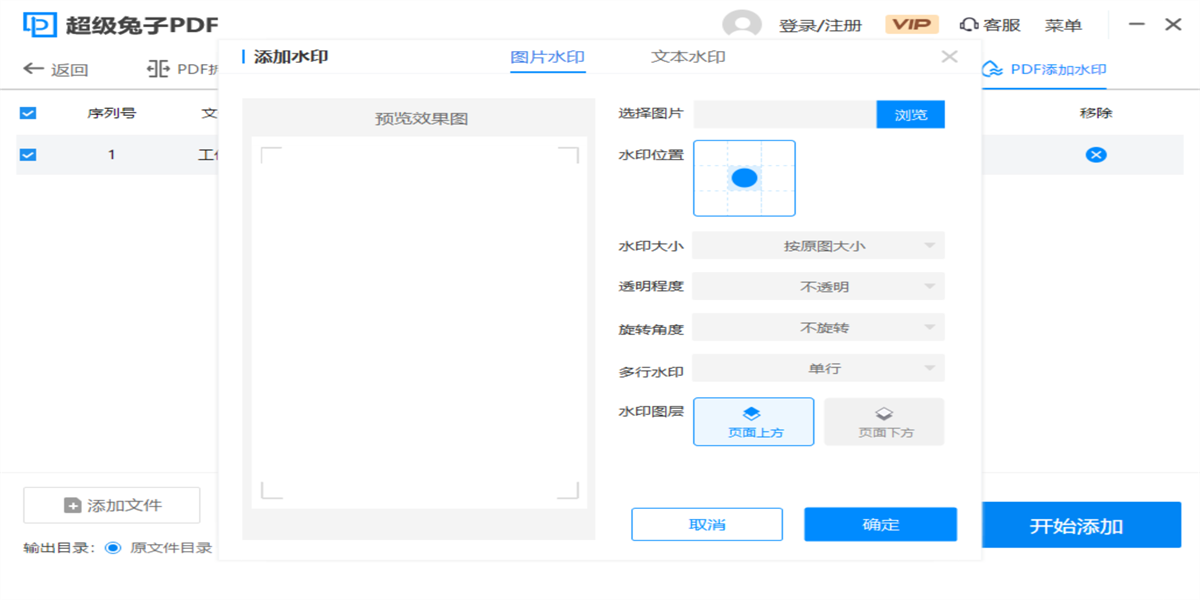Click the 浏览 browse button
The height and width of the screenshot is (600, 1200).
click(x=910, y=115)
